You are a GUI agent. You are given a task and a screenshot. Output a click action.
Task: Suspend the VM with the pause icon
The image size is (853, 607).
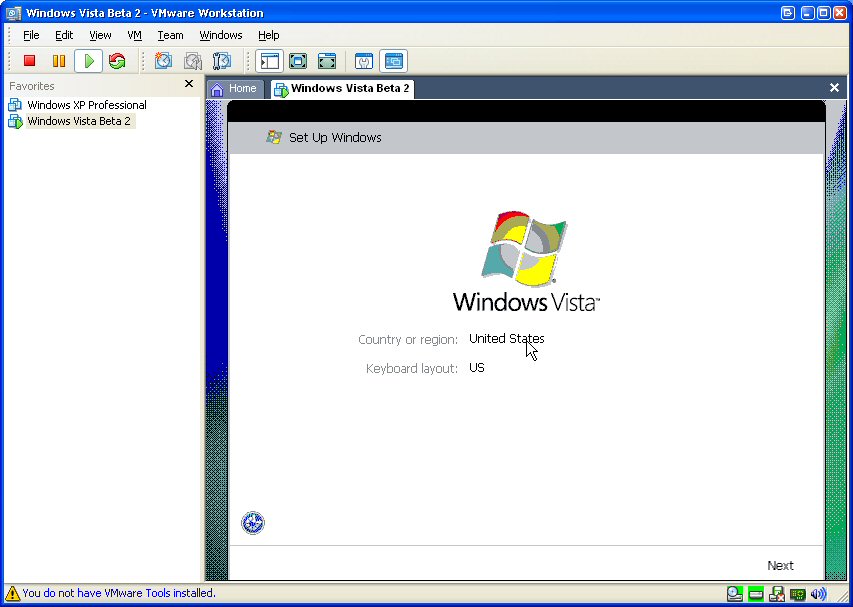[x=59, y=61]
